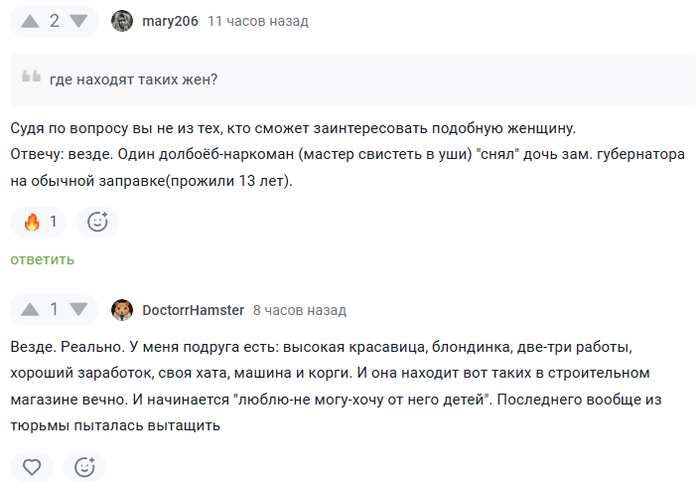700x487 pixels.
Task: Open the mary206 profile username link
Action: [x=170, y=21]
